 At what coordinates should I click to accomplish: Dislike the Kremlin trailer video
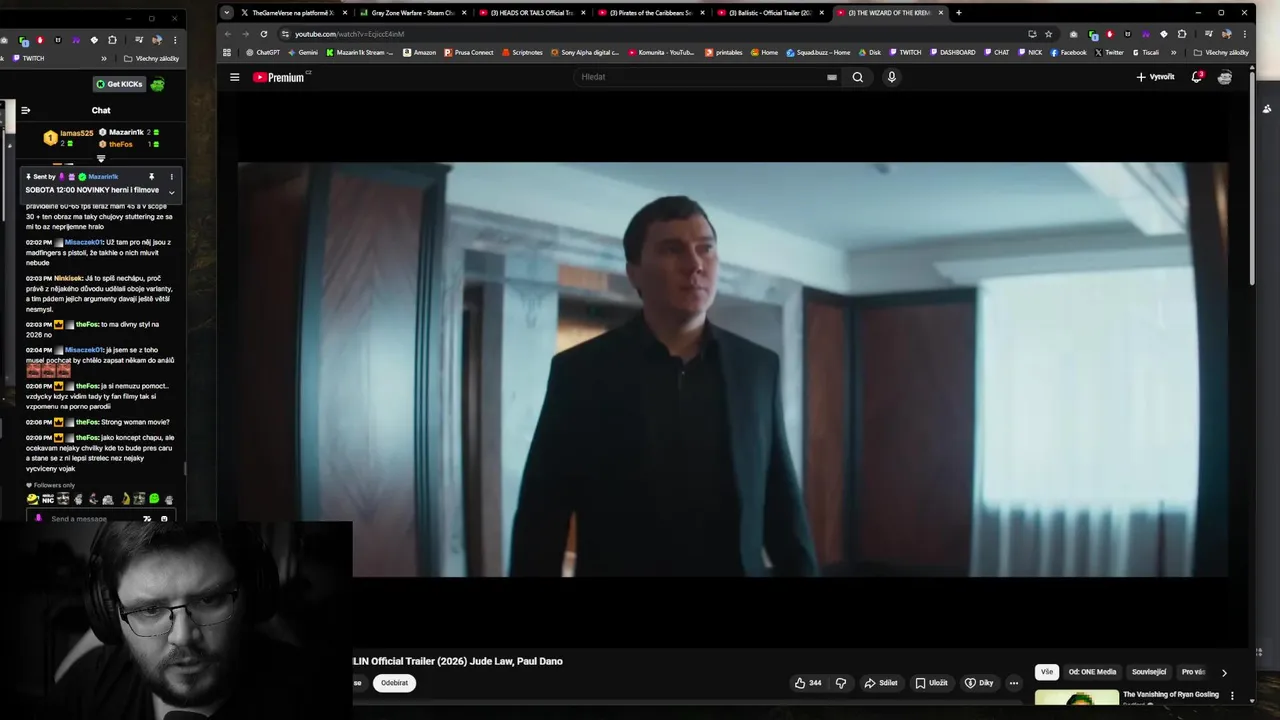841,683
